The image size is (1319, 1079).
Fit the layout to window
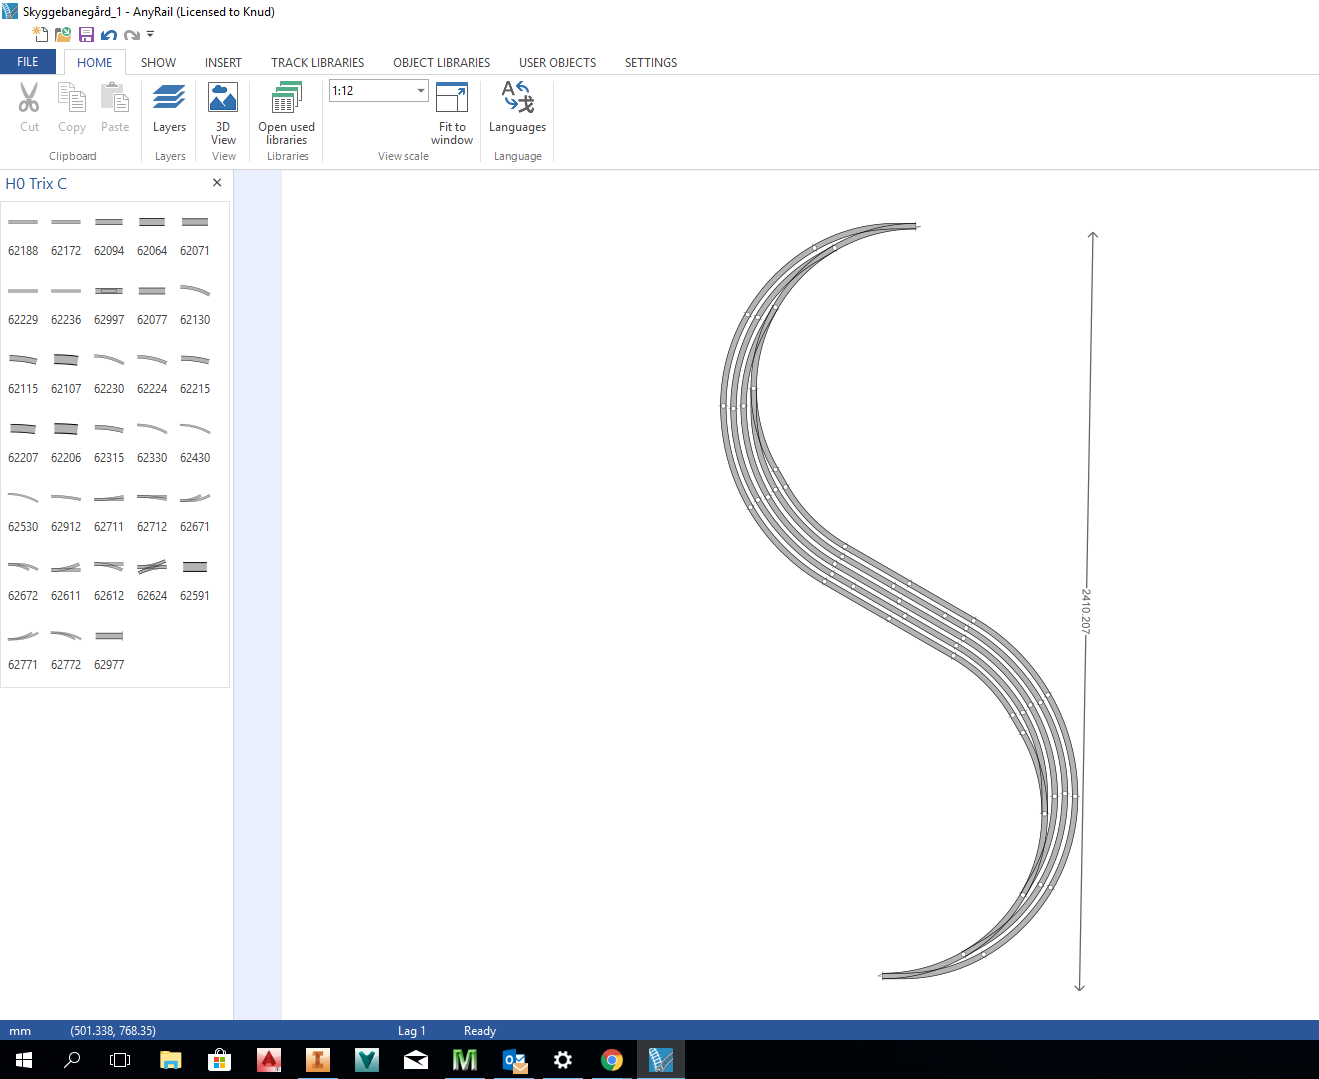[x=452, y=113]
